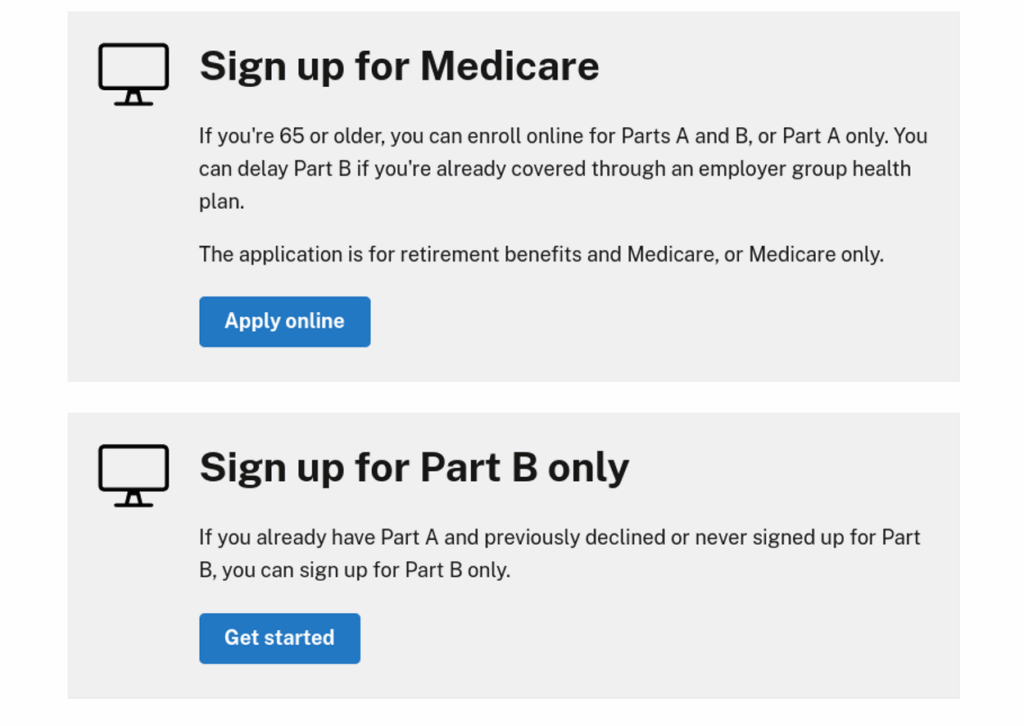1024x726 pixels.
Task: Select the screen graphic in the bottom card
Action: 132,465
